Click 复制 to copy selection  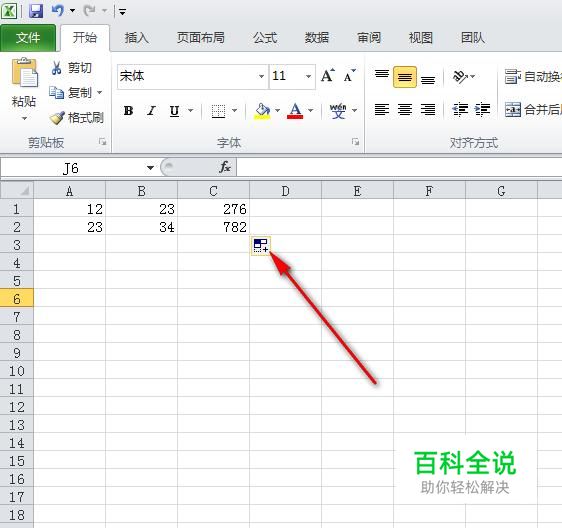tap(71, 93)
